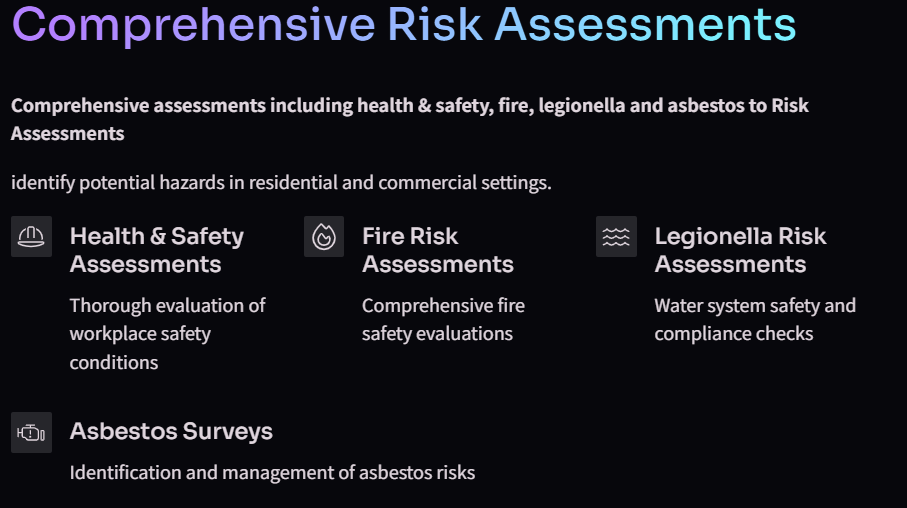Screen dimensions: 907x508
Task: Select the Fire Risk Assessments heading
Action: [438, 250]
